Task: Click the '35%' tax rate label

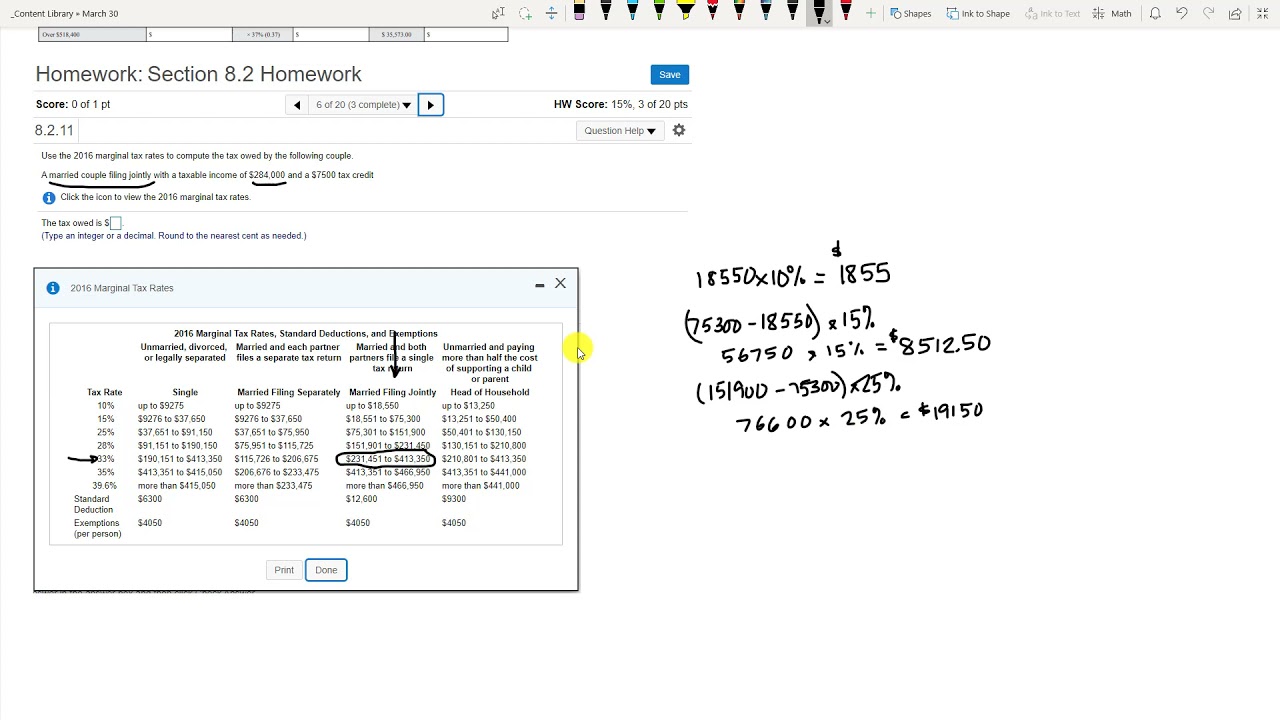Action: (105, 472)
